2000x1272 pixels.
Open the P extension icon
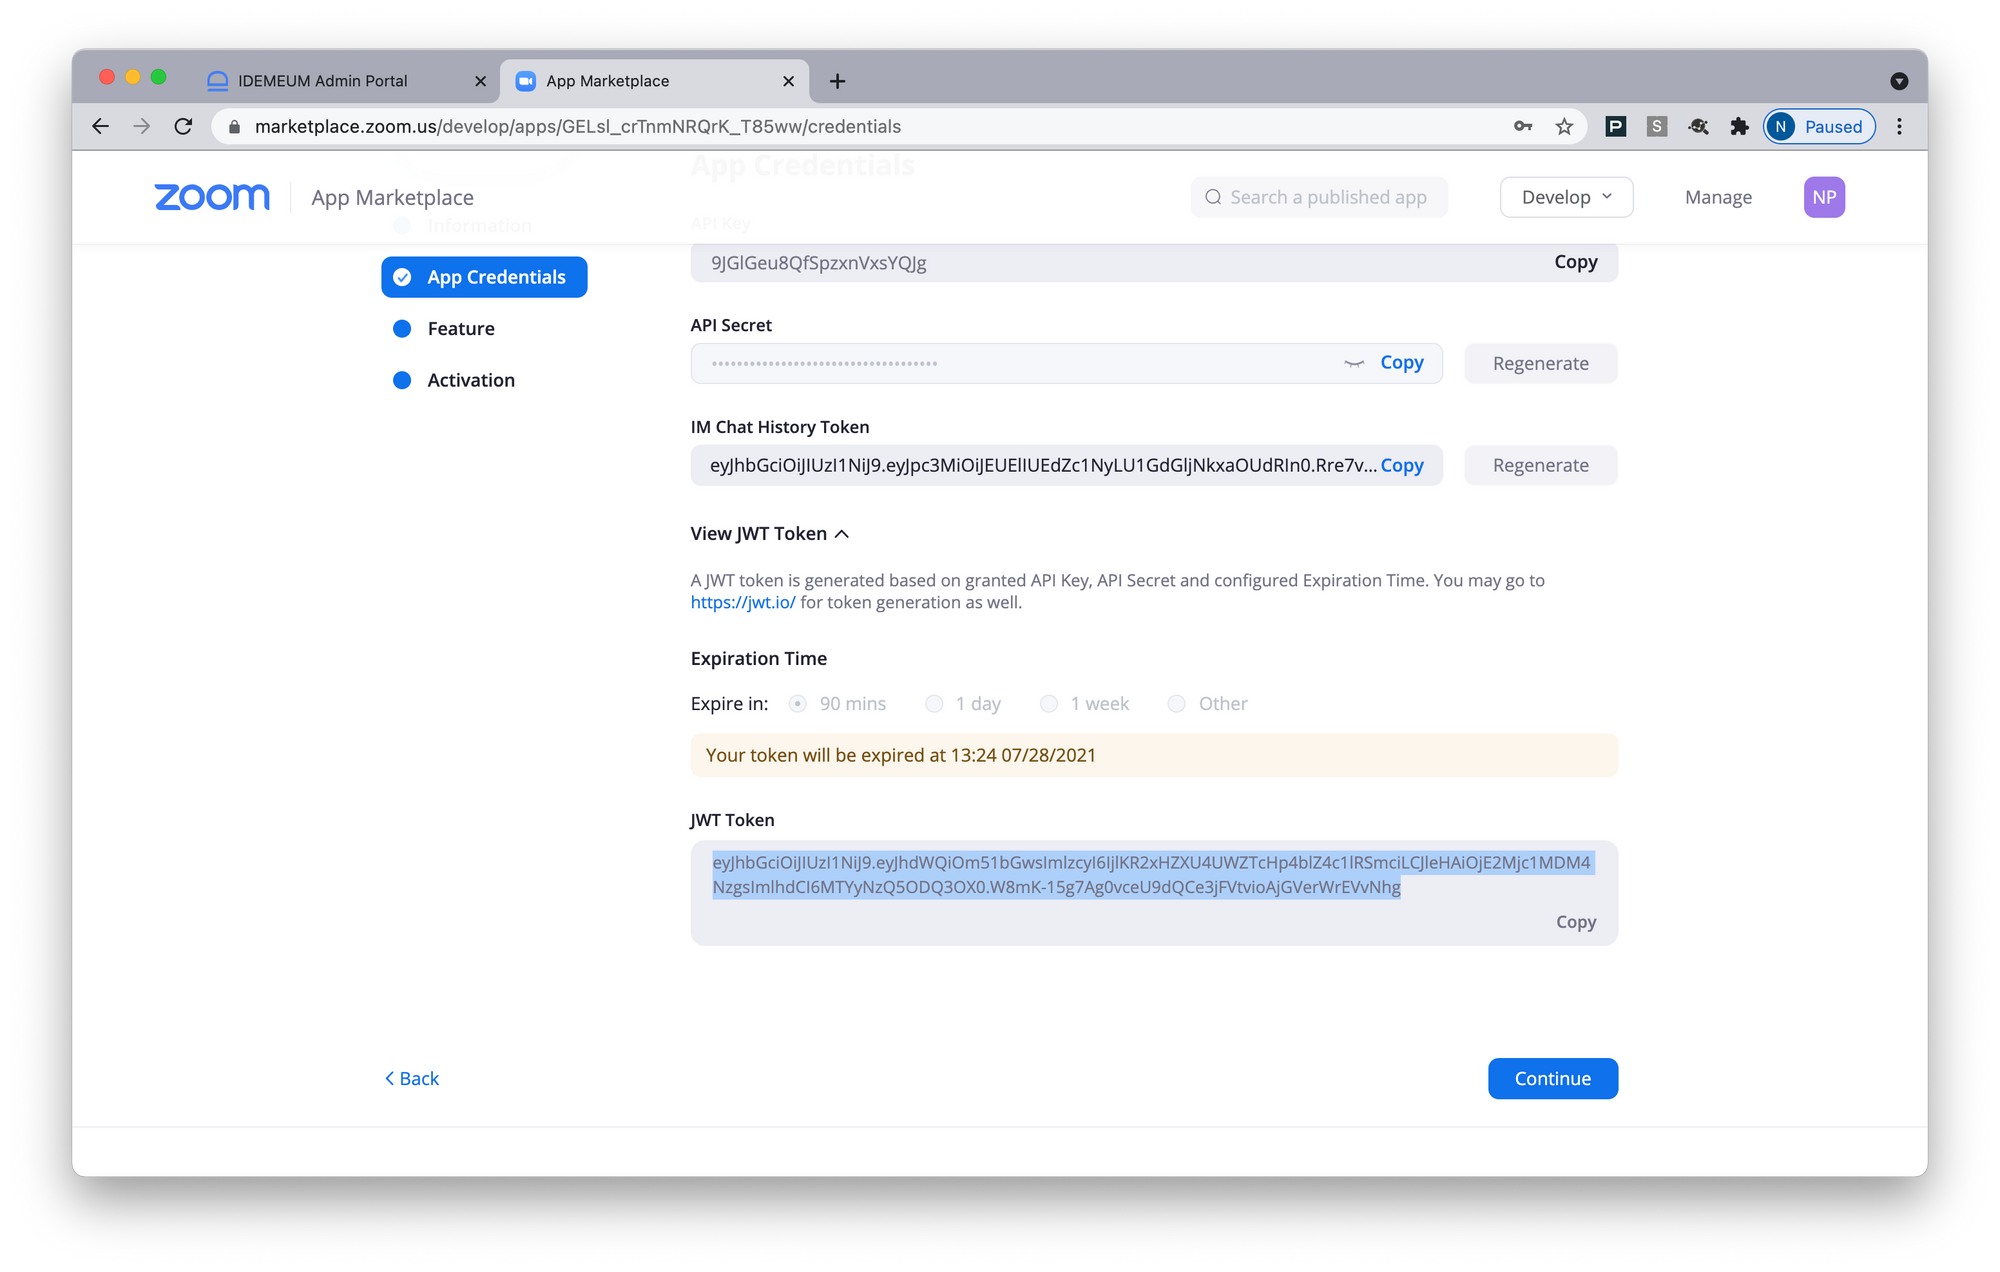coord(1615,126)
